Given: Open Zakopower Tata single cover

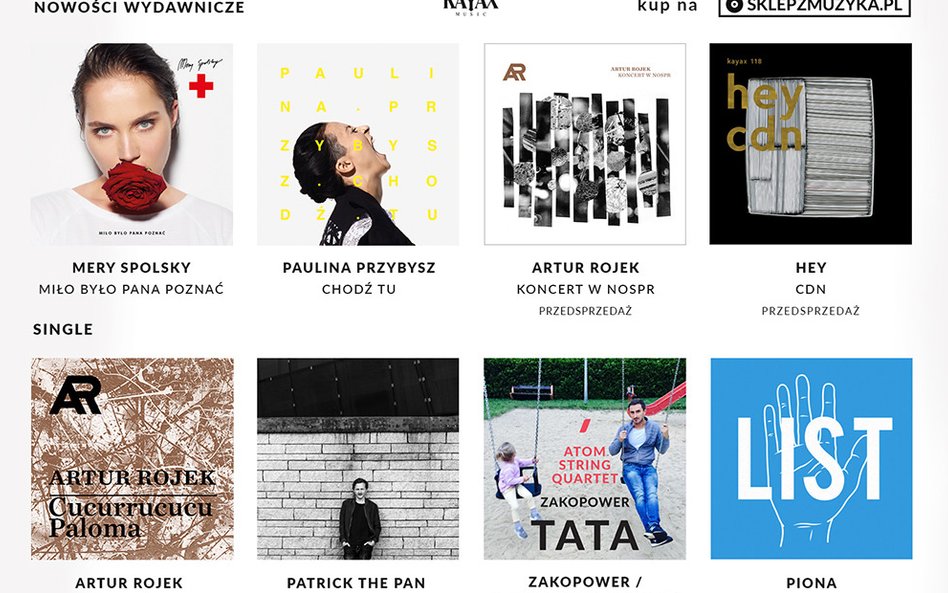Looking at the screenshot, I should tap(585, 459).
